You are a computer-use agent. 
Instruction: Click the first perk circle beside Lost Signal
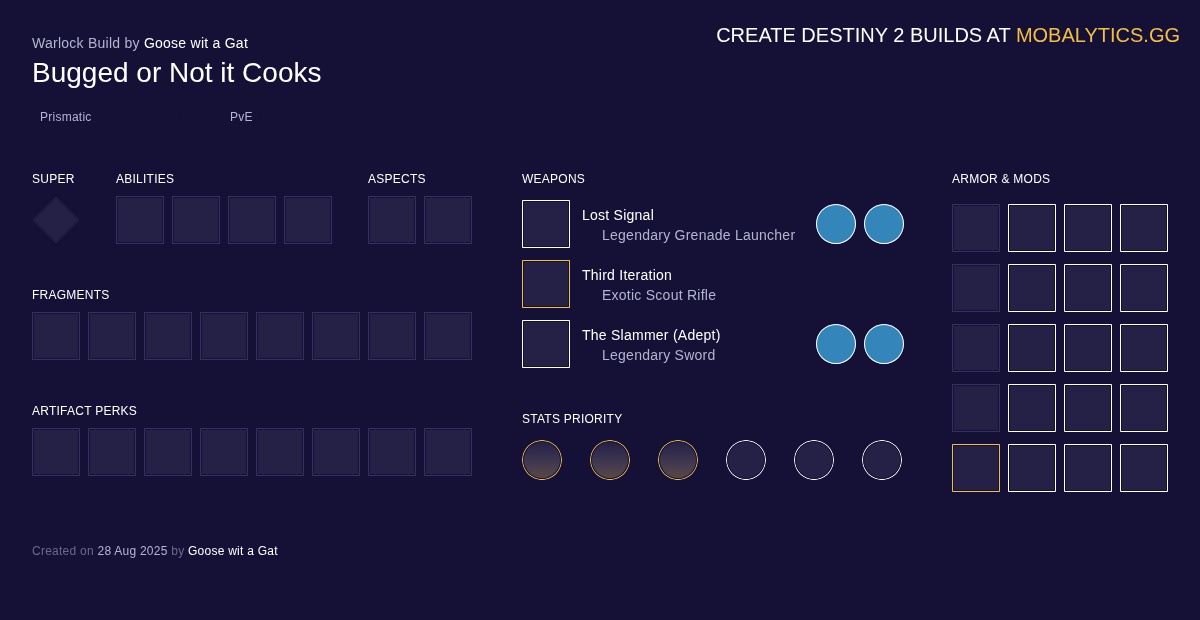836,224
